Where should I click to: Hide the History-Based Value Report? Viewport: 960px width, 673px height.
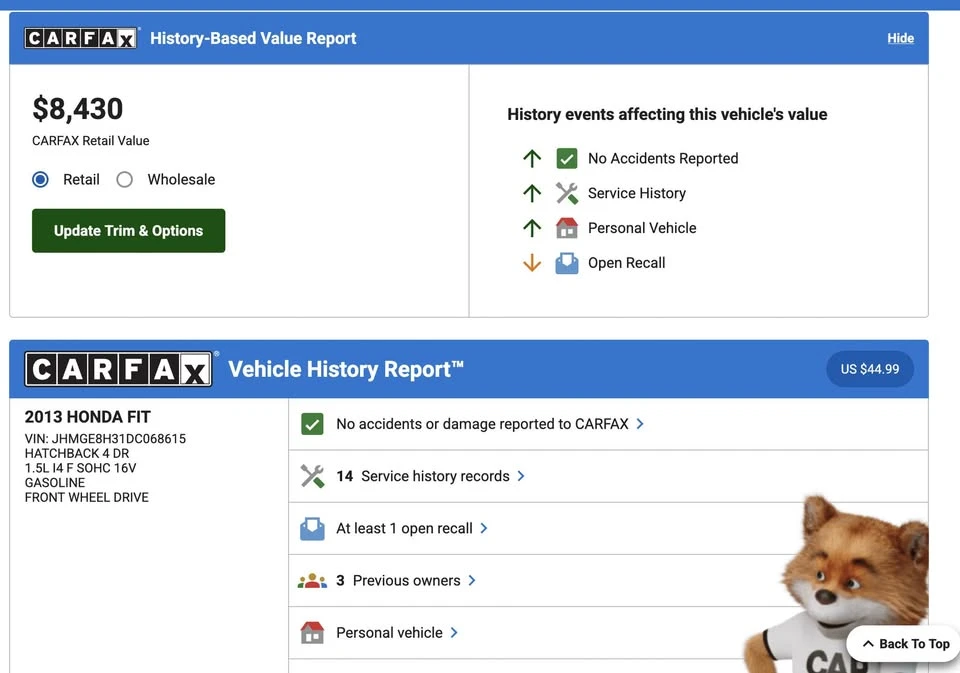(901, 38)
